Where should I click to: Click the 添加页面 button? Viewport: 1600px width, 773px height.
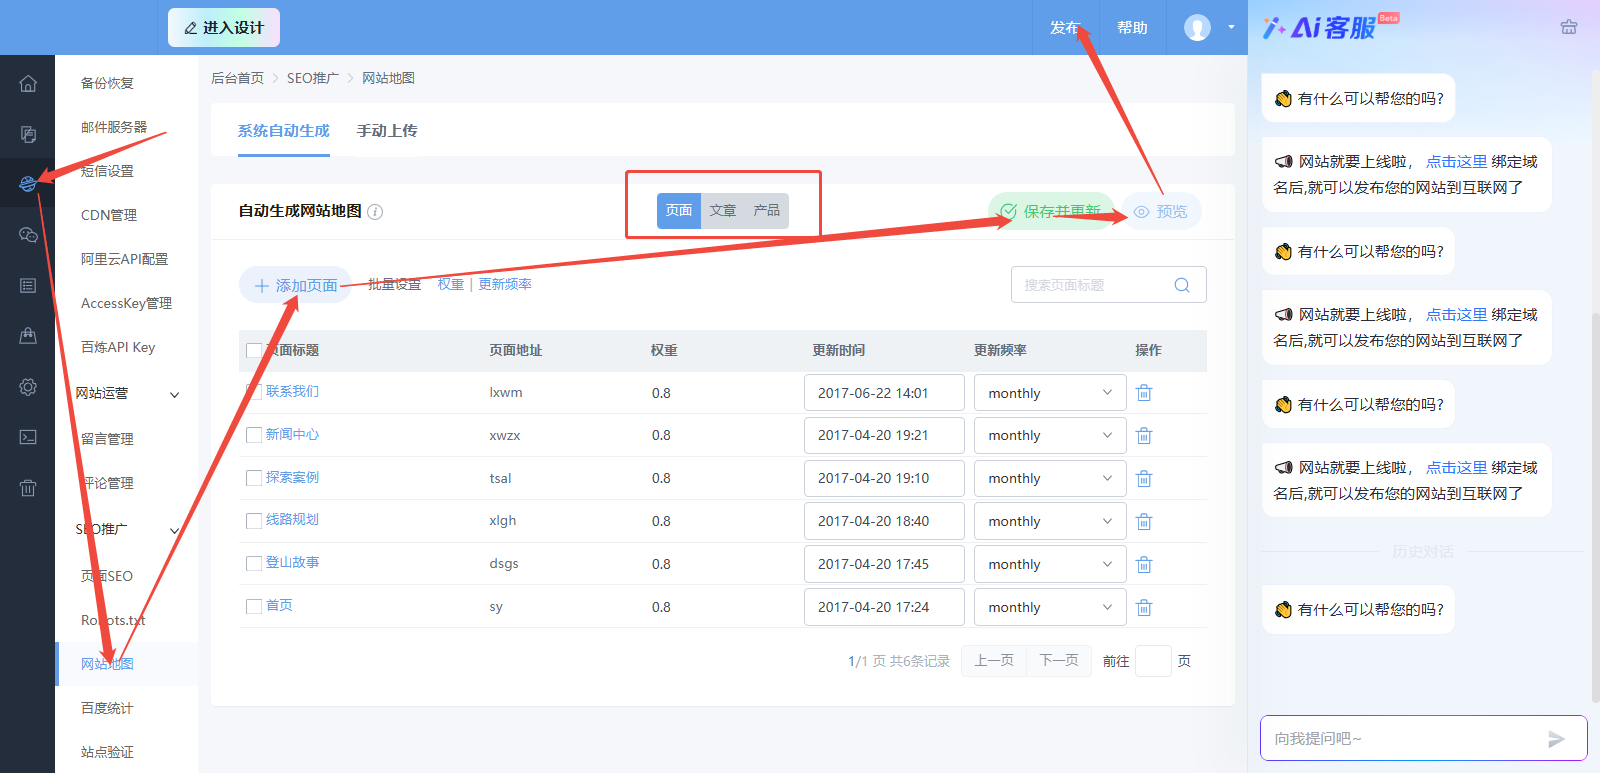tap(295, 285)
